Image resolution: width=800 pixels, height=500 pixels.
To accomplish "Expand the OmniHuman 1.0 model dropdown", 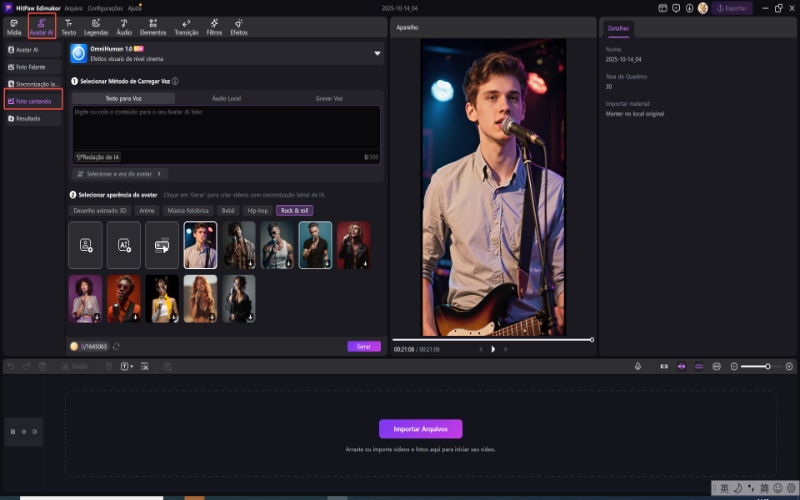I will 377,53.
